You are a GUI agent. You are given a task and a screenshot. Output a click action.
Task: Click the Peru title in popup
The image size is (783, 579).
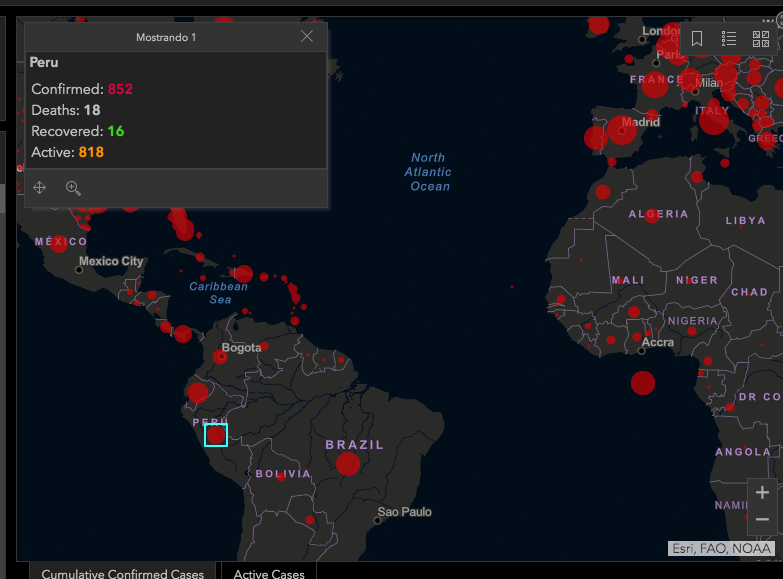coord(44,62)
